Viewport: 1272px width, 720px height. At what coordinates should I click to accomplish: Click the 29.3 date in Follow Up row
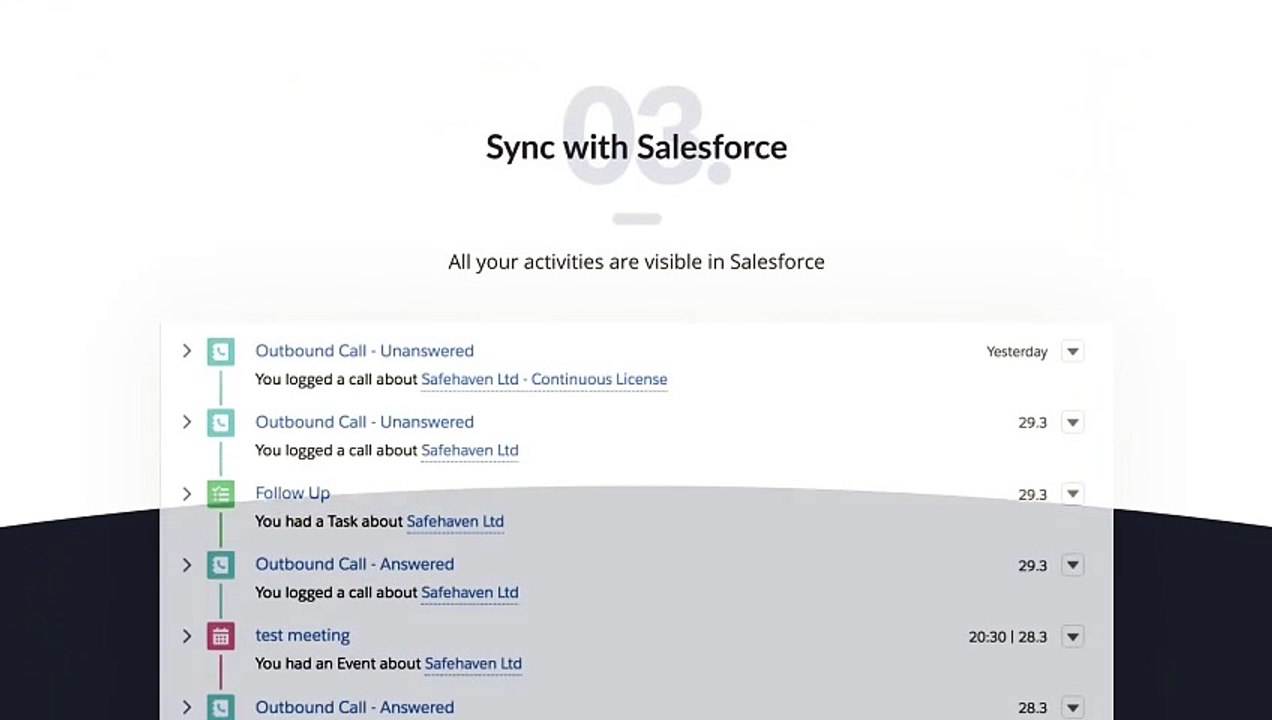pos(1033,495)
